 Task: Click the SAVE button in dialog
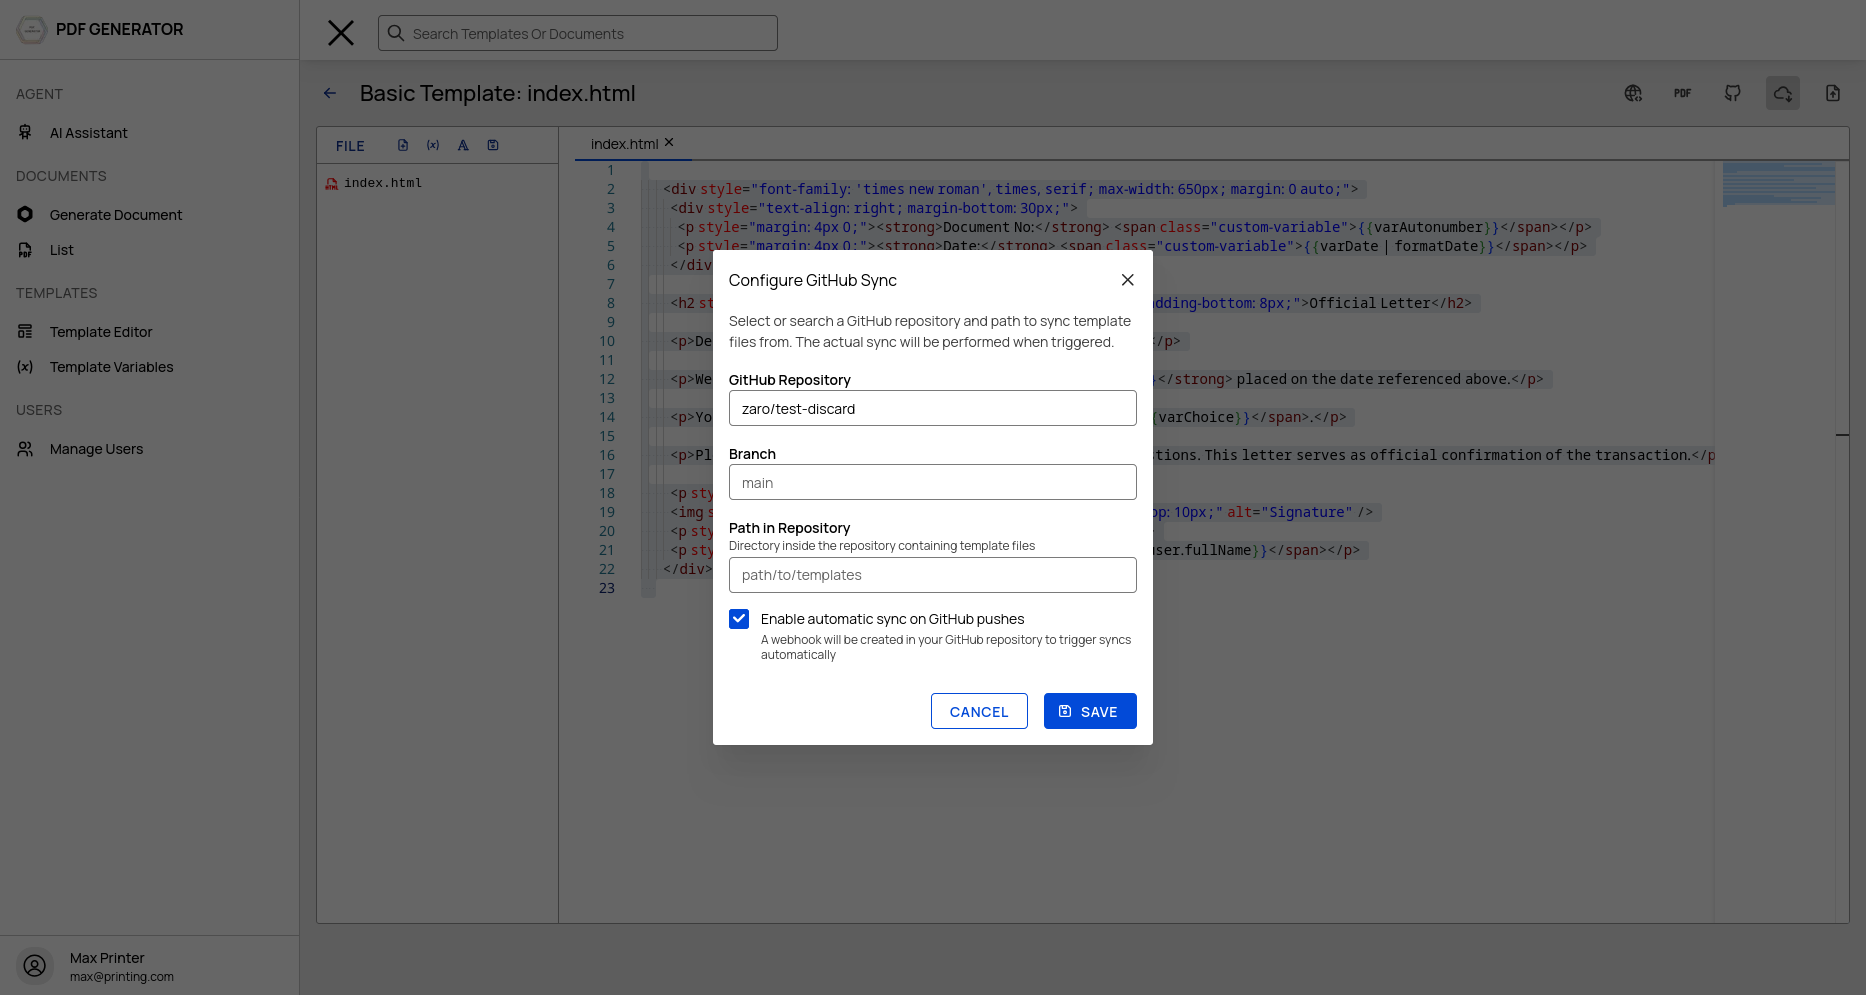(x=1090, y=711)
